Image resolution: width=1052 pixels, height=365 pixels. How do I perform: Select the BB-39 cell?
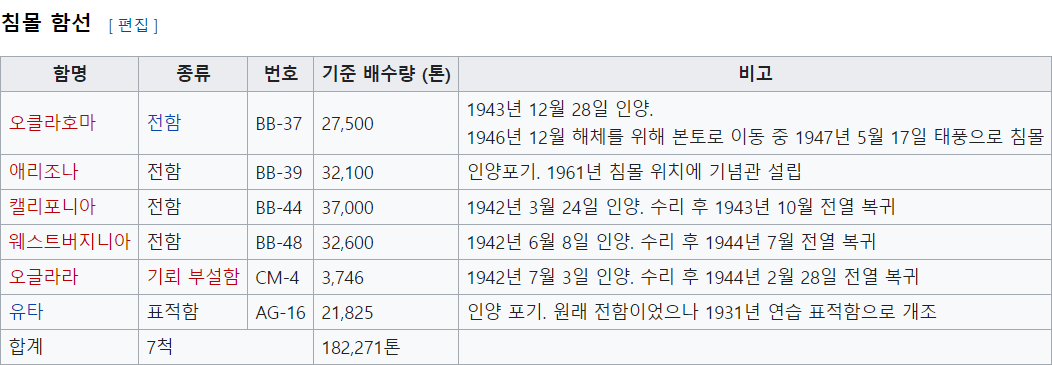coord(279,172)
